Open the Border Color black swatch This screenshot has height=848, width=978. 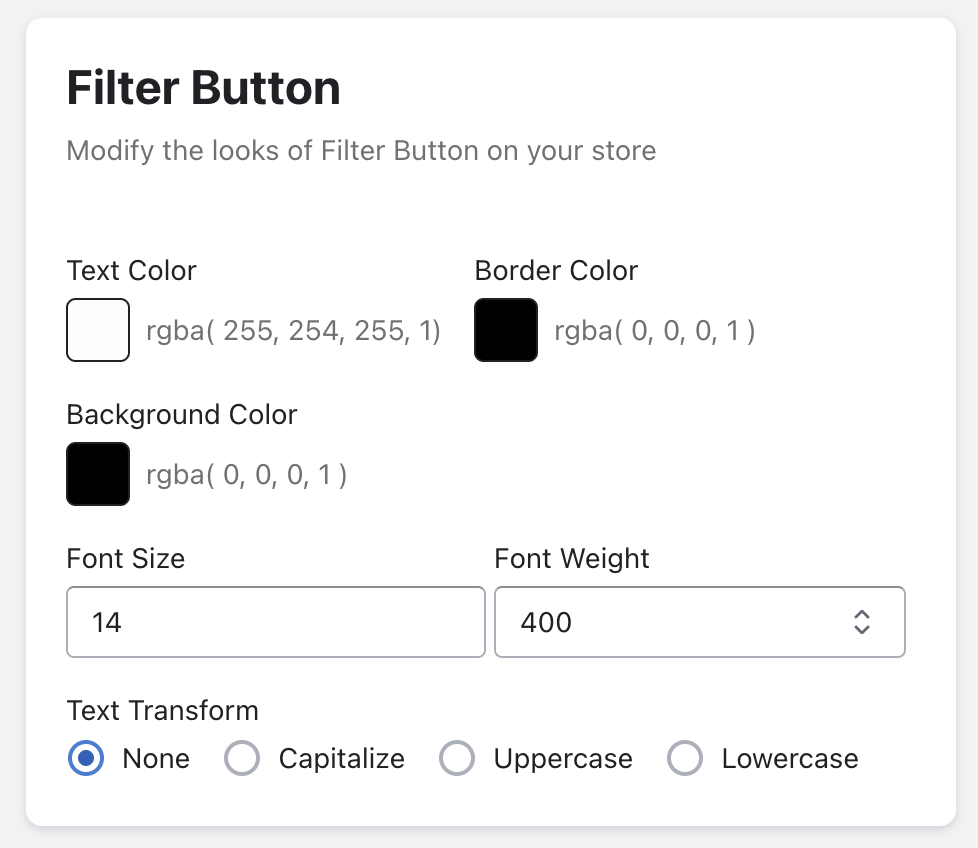pos(506,330)
